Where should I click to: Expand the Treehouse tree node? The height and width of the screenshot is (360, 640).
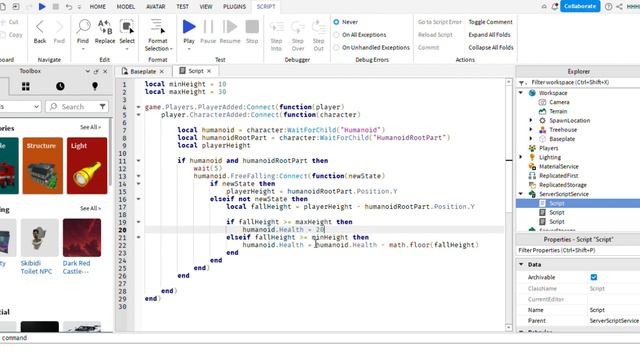pyautogui.click(x=531, y=130)
